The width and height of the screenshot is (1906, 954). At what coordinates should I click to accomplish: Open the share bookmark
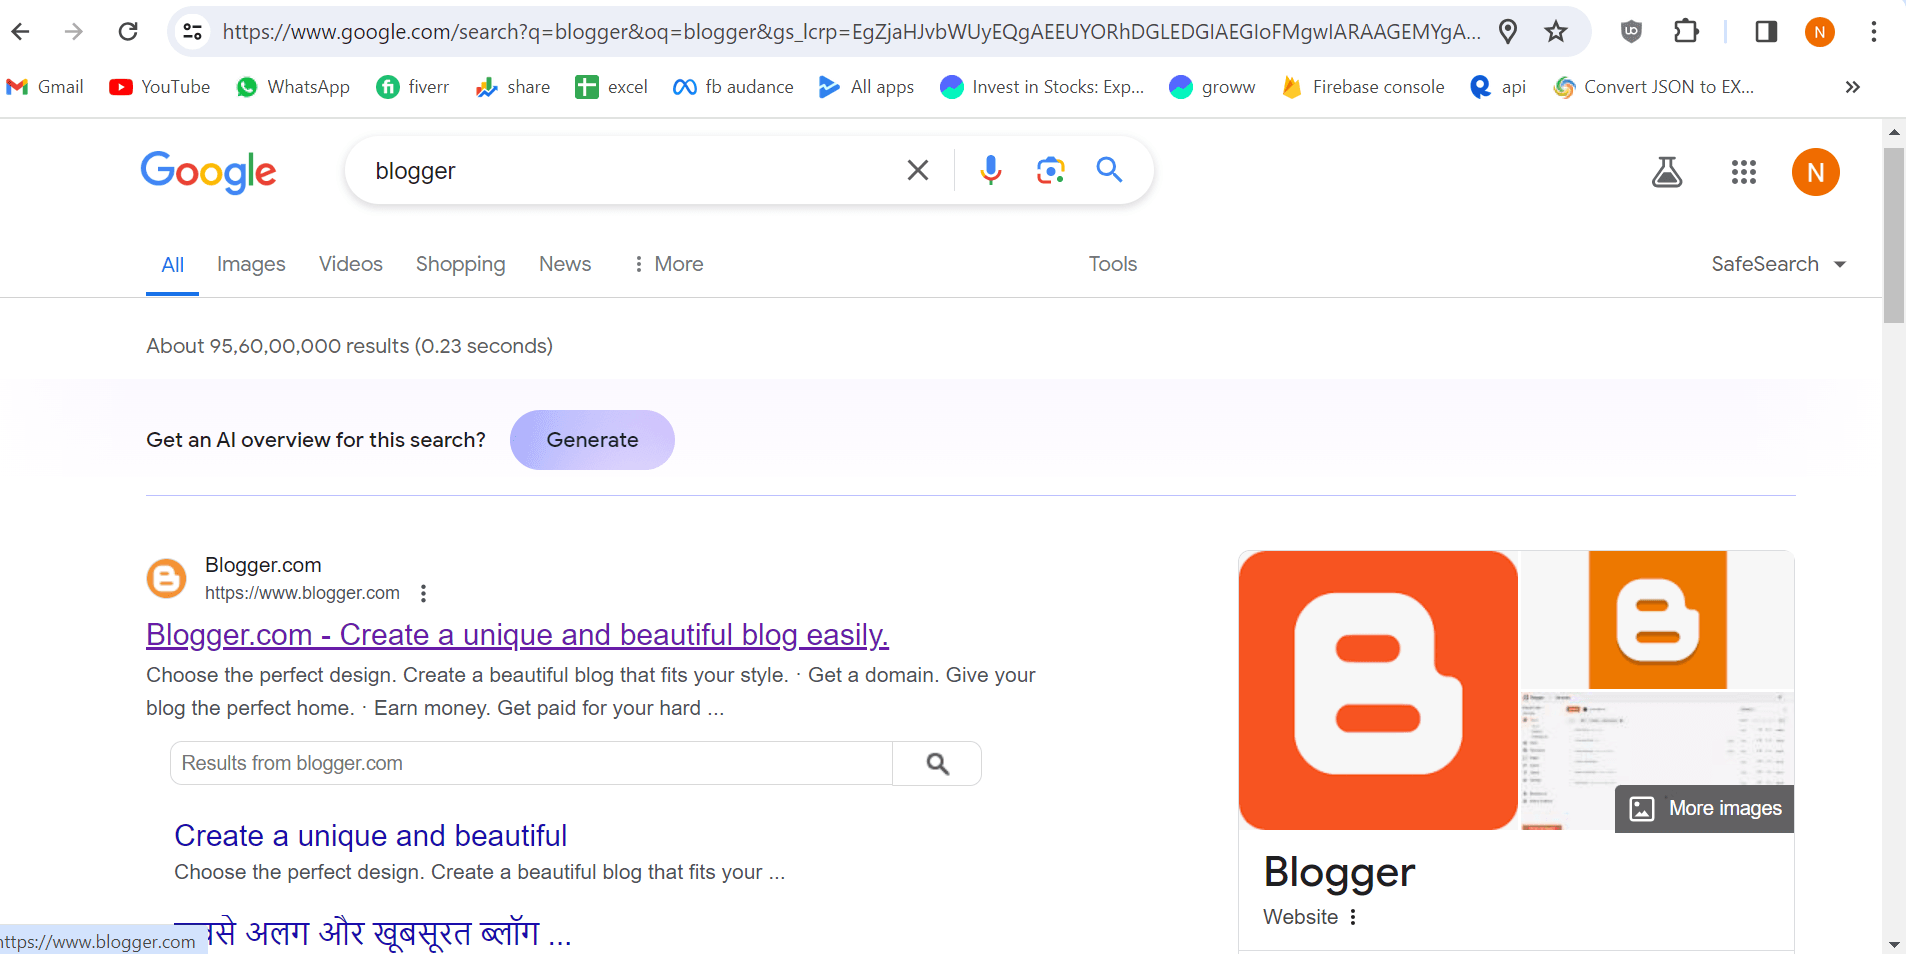tap(513, 87)
